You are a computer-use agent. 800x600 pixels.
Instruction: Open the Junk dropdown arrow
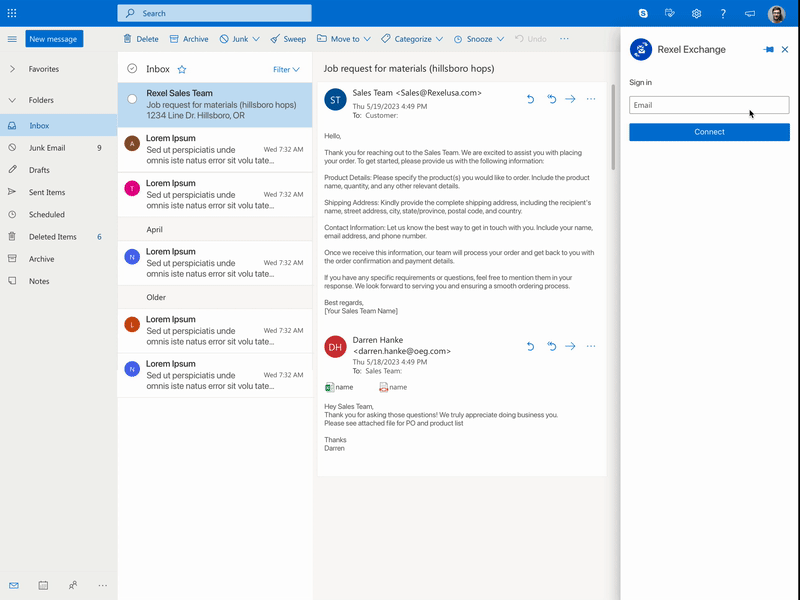pos(256,39)
